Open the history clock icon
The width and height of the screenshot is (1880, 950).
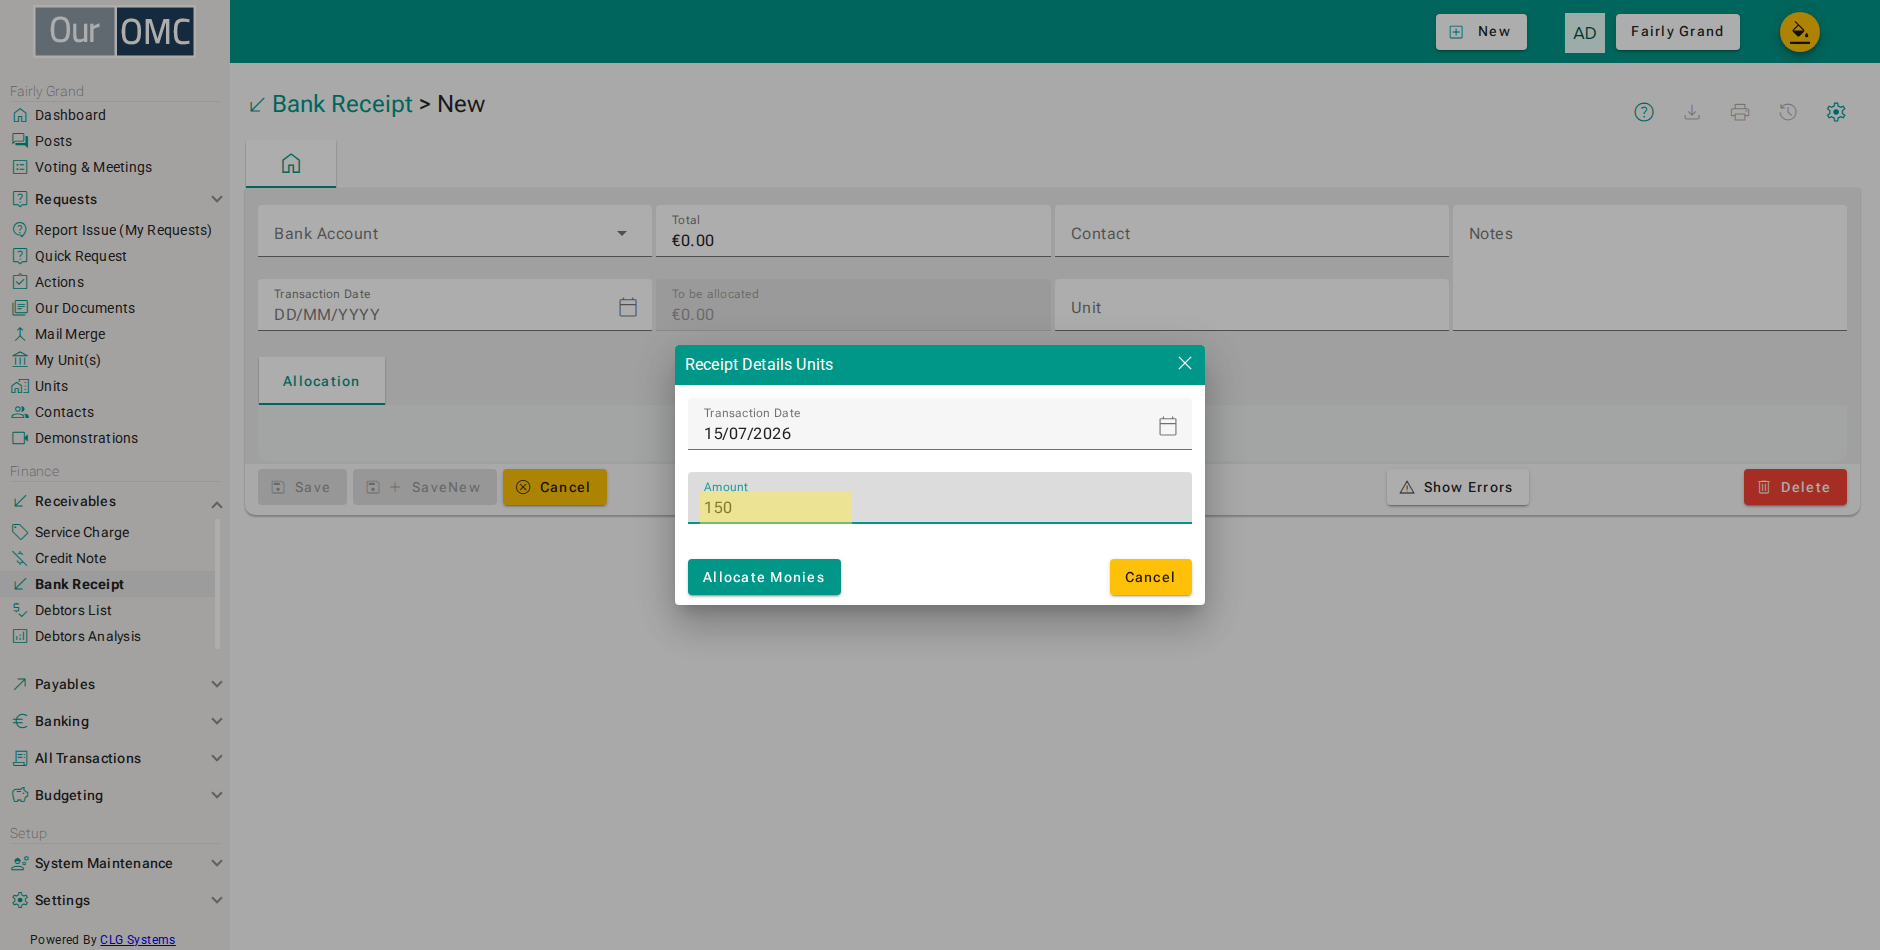[x=1788, y=112]
